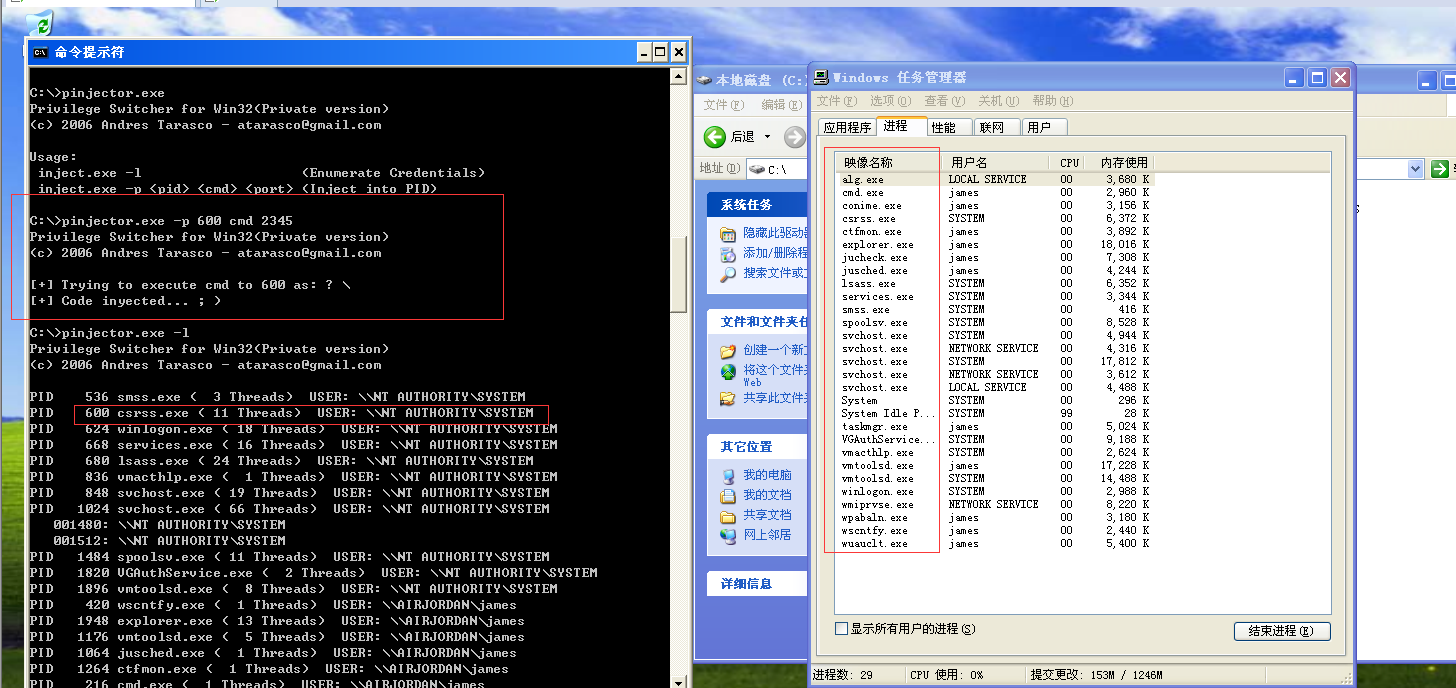1456x688 pixels.
Task: Click the publish to Web globe icon
Action: click(x=728, y=371)
